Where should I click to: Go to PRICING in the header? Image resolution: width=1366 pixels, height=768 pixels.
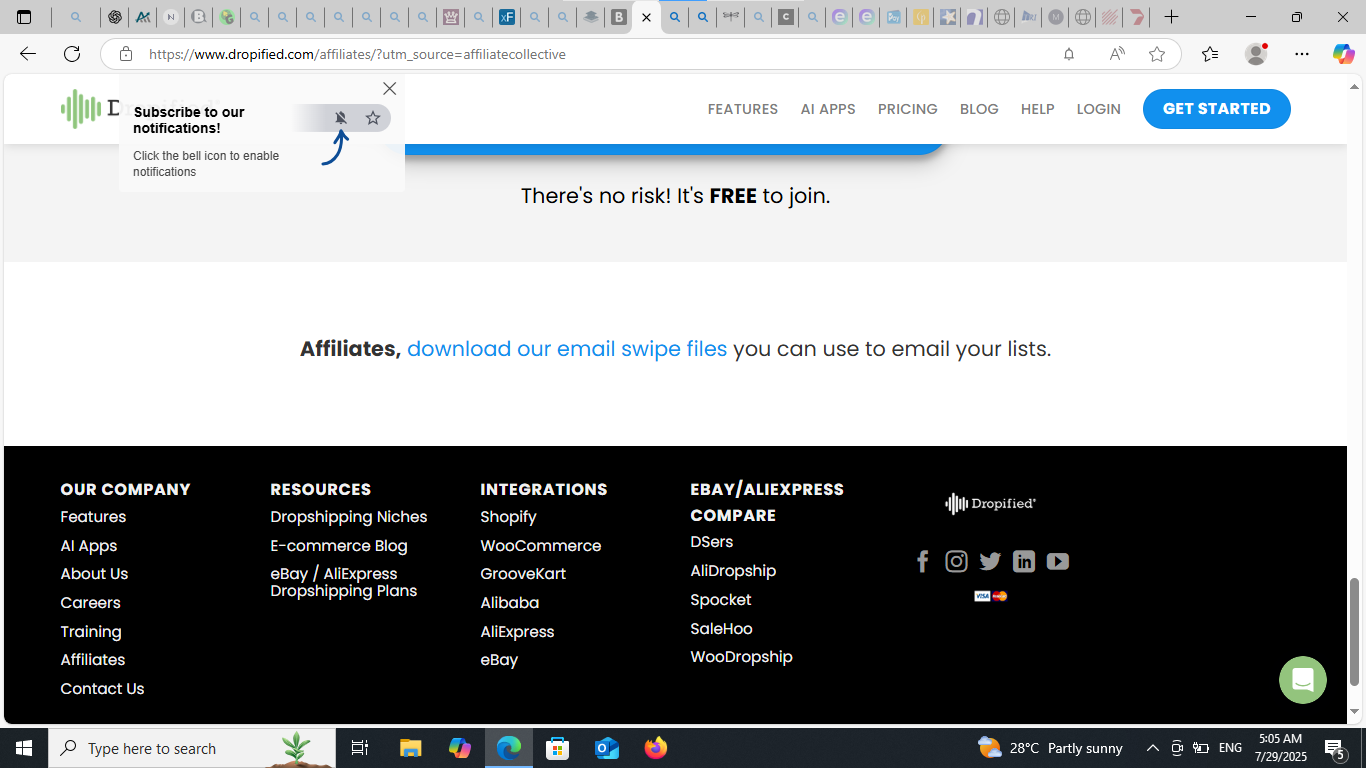coord(908,109)
